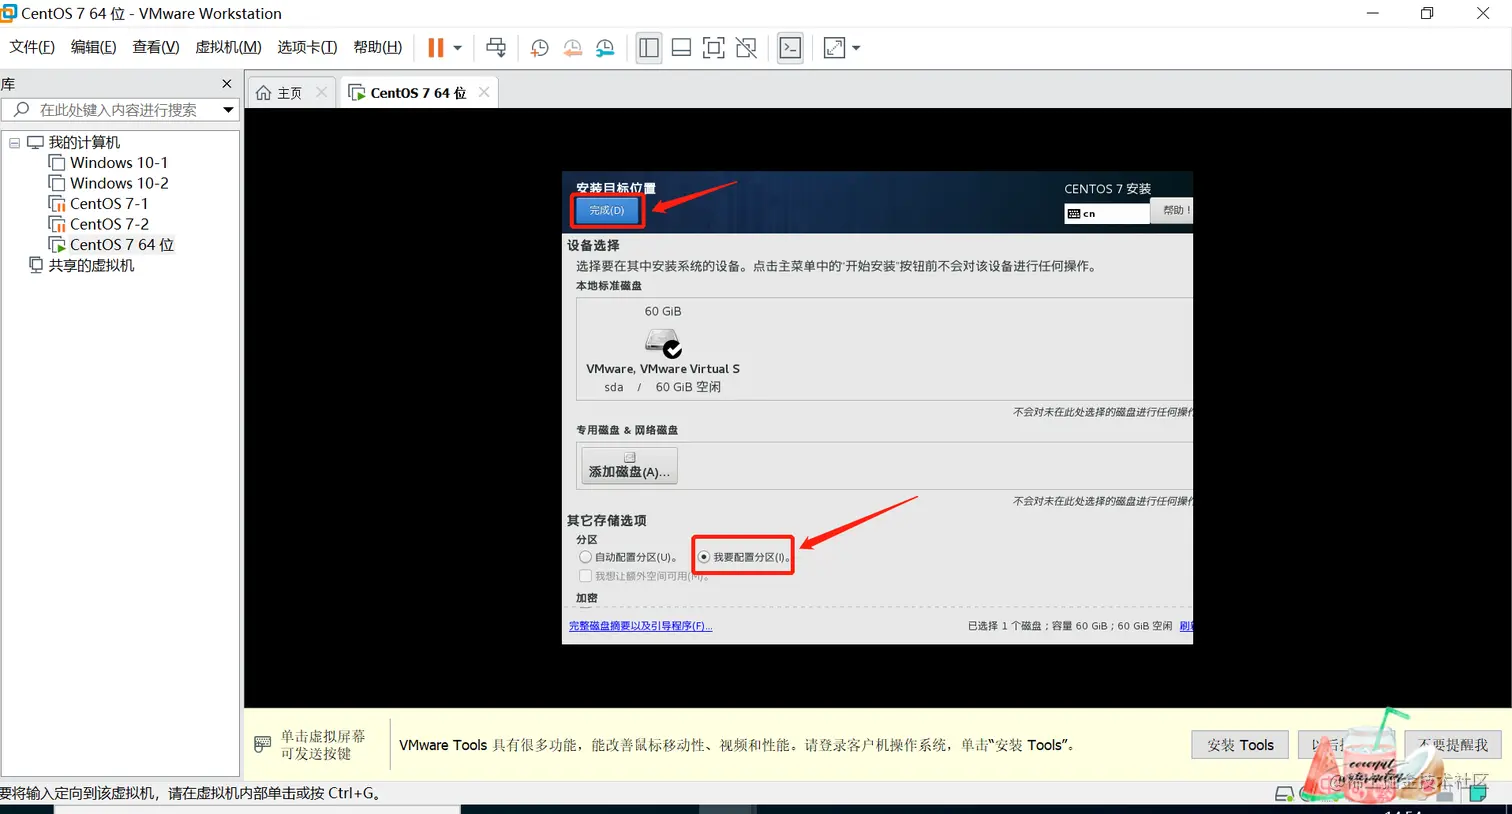
Task: Click the 'VMware, VMware Virtual S' disk label
Action: coord(663,368)
